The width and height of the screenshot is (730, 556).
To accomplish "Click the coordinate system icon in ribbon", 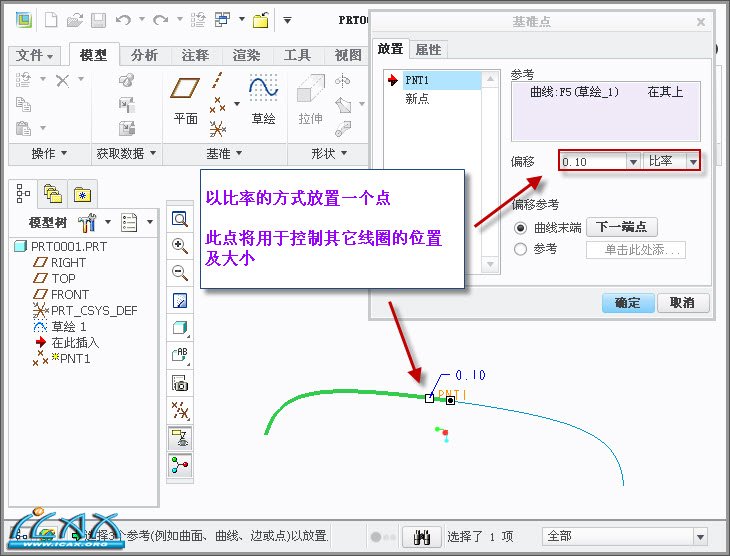I will tap(217, 129).
